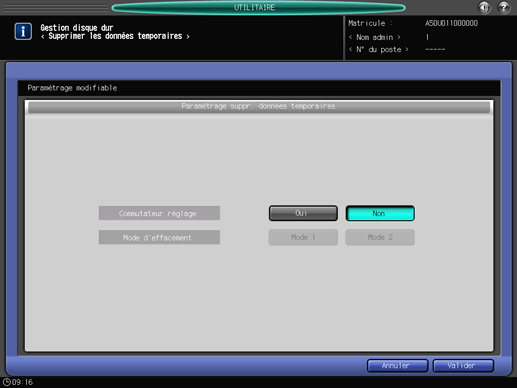
Task: Click the Paramétrage modifiable heading
Action: pyautogui.click(x=72, y=88)
